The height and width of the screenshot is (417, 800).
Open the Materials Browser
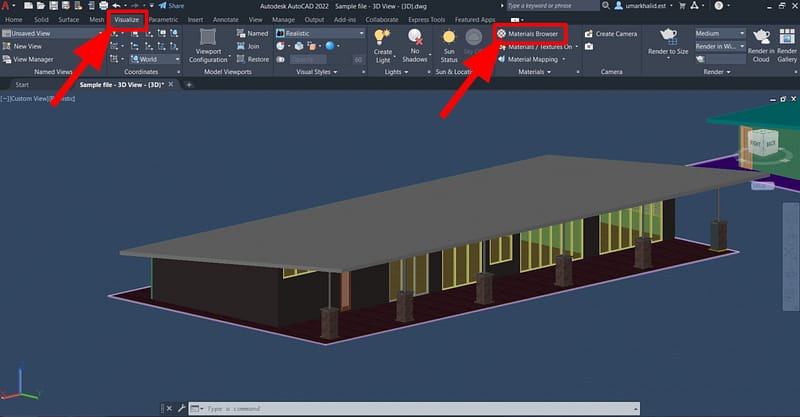(532, 33)
